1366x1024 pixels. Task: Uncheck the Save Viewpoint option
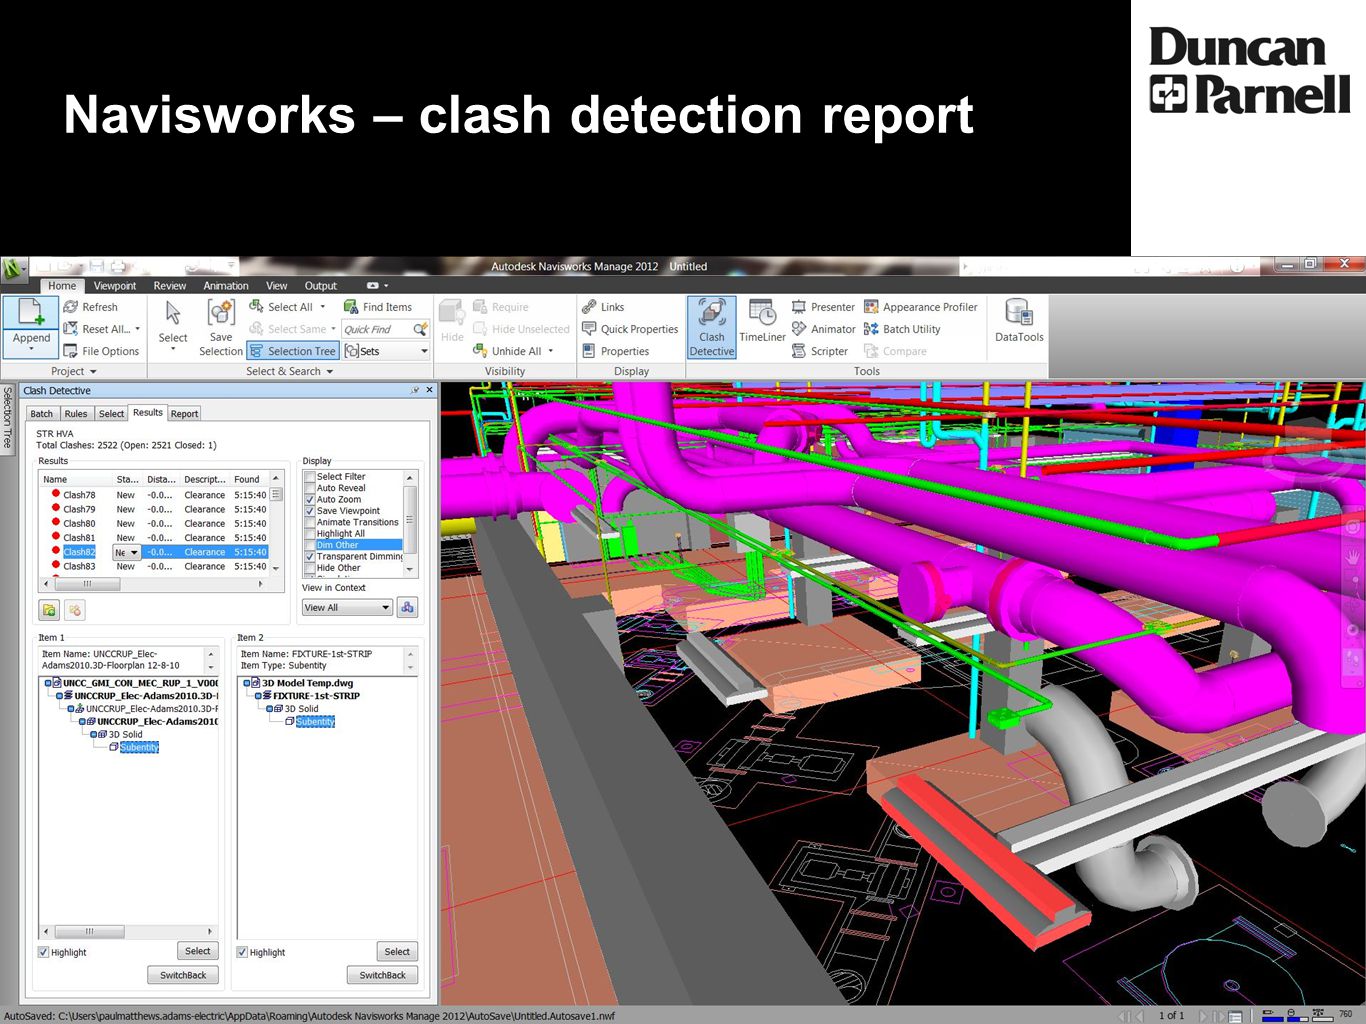[x=310, y=511]
